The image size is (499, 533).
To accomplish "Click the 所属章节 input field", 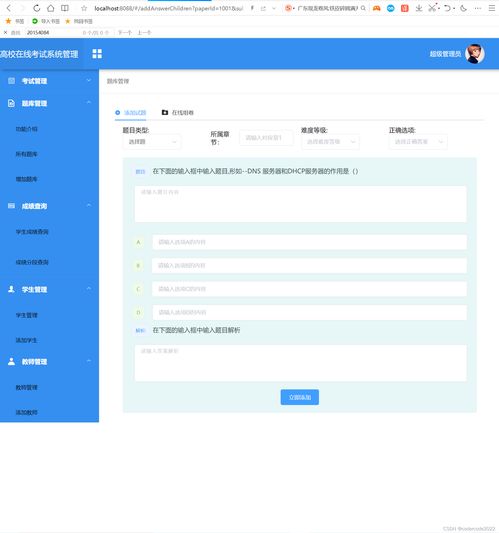I will (x=266, y=138).
